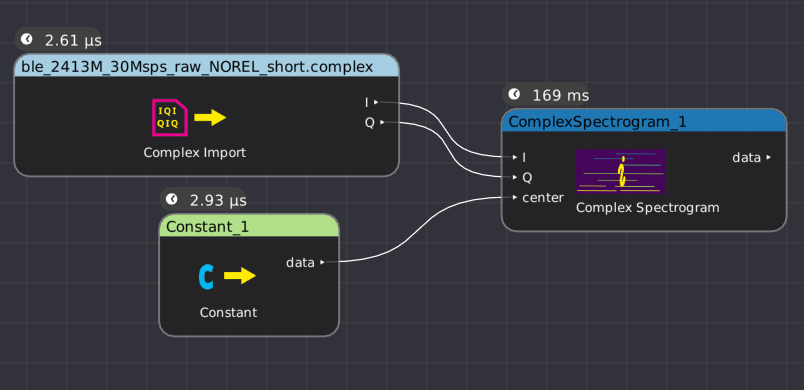
Task: Click the clock icon beside 2.93 µs
Action: coord(172,199)
